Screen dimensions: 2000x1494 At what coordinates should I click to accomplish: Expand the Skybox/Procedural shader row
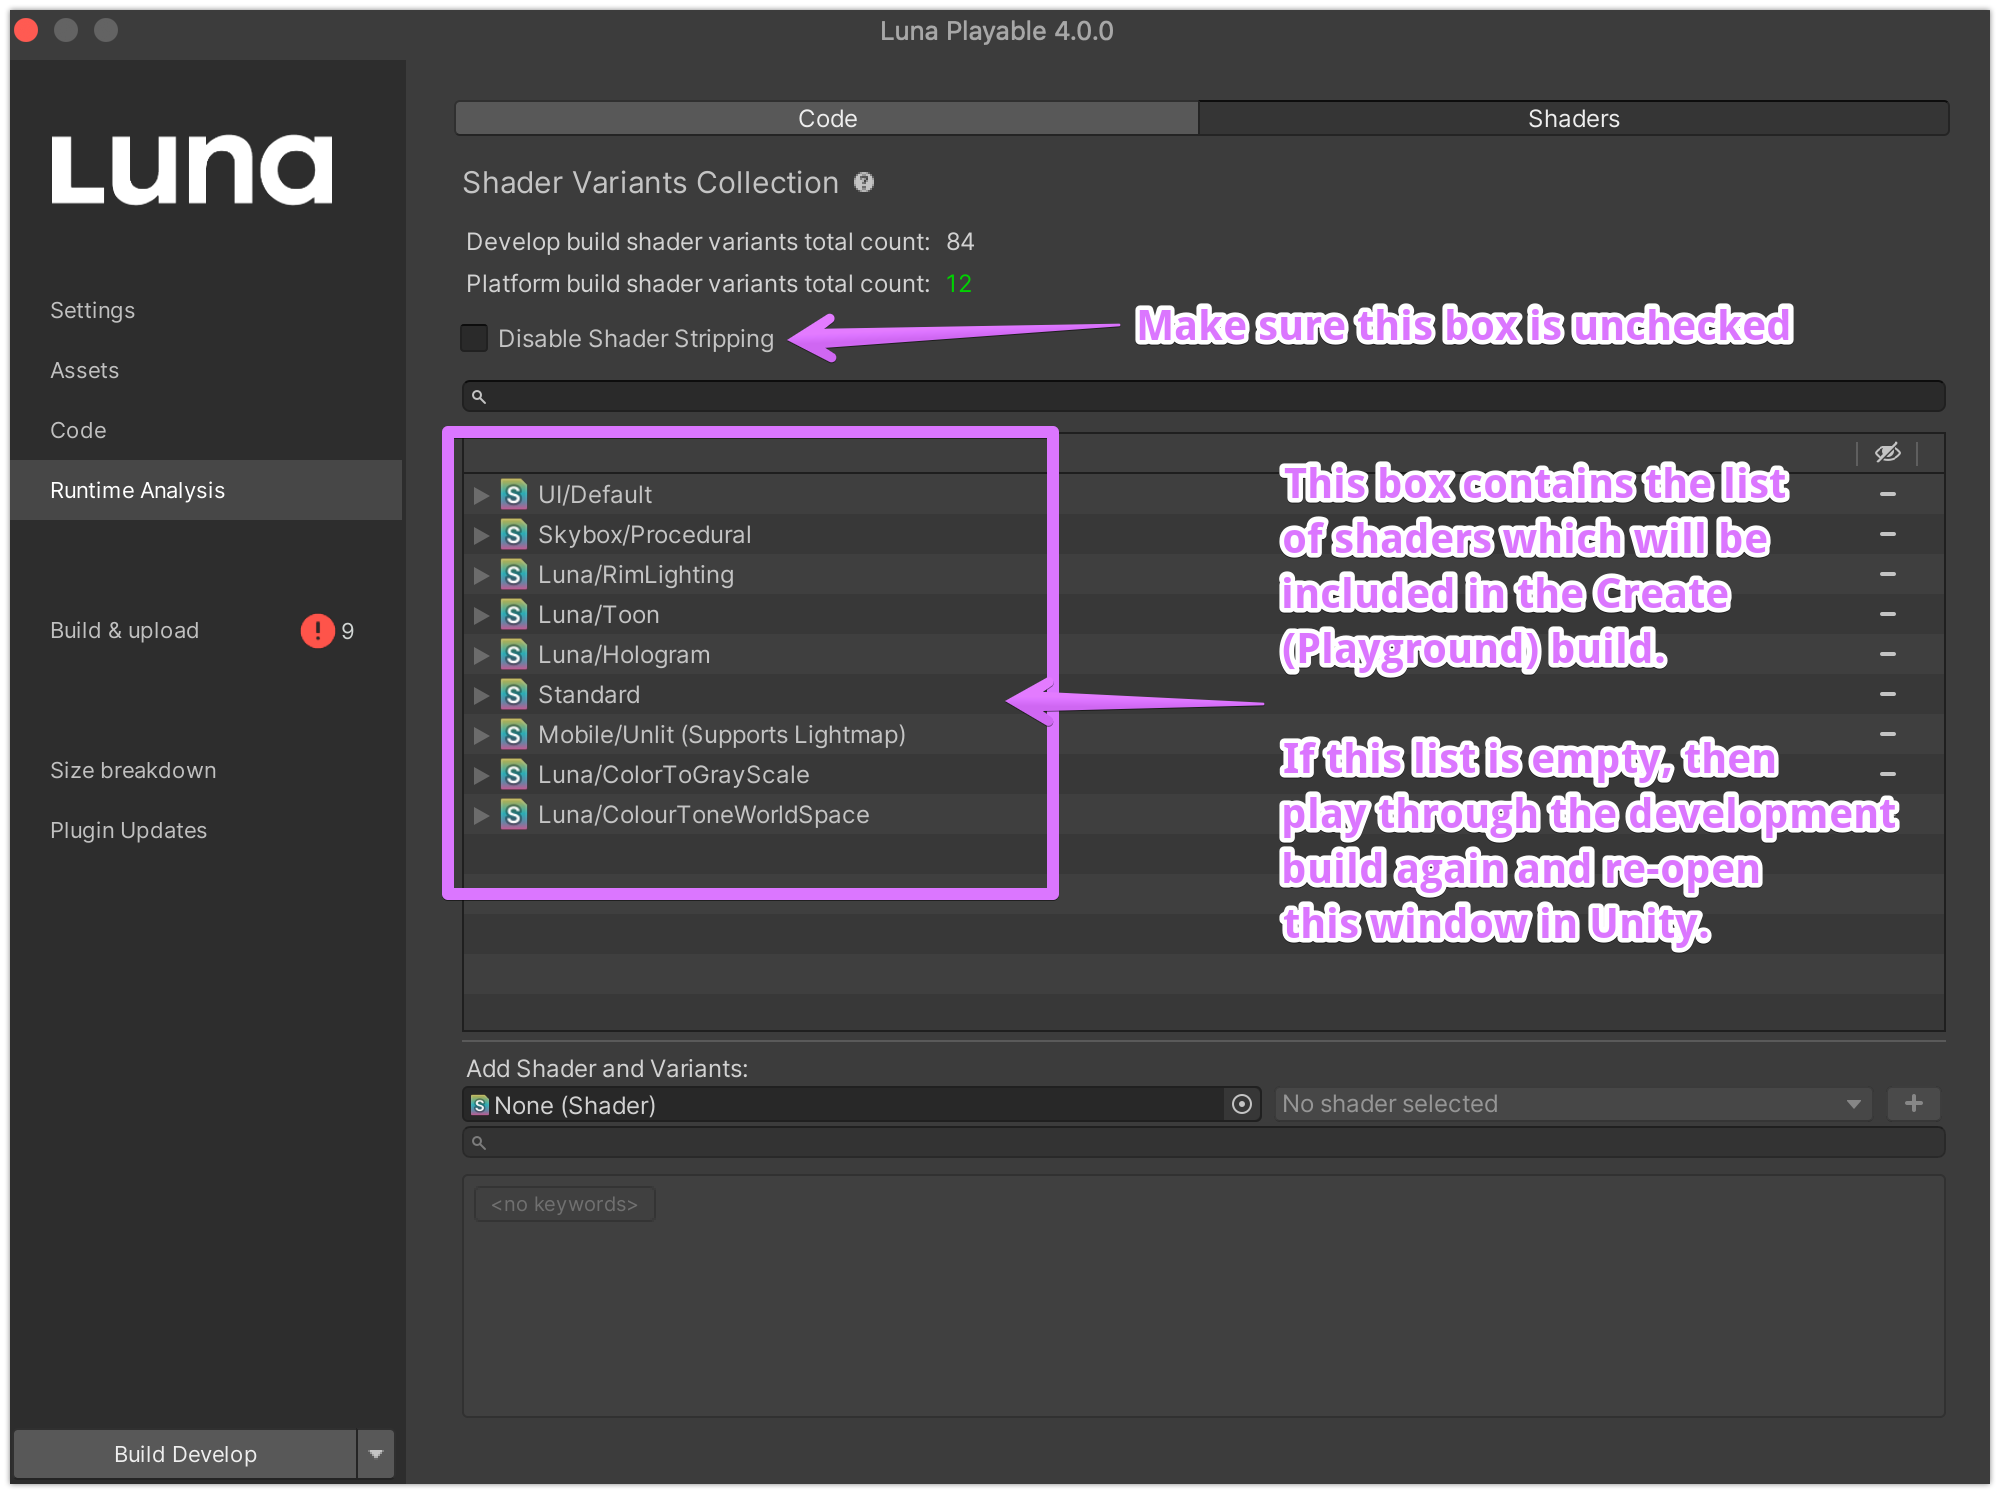[x=481, y=534]
